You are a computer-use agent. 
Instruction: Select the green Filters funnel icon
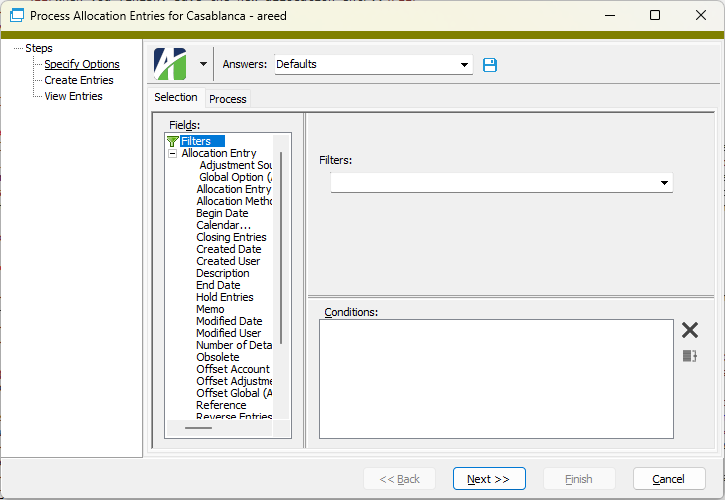click(x=172, y=142)
